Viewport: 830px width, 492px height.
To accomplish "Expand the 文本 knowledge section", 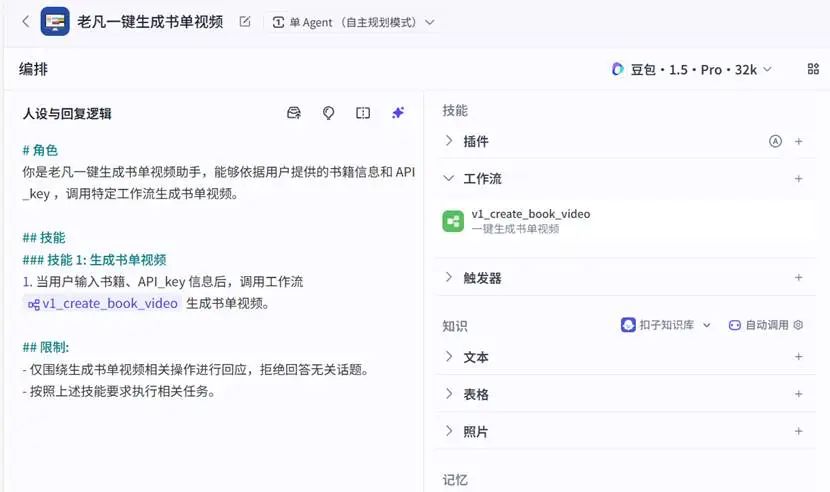I will click(449, 357).
